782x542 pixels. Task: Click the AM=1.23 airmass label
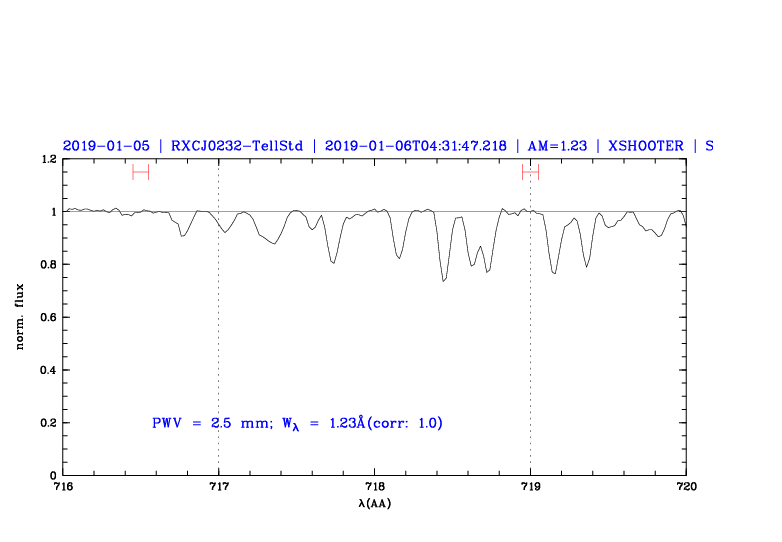point(556,145)
